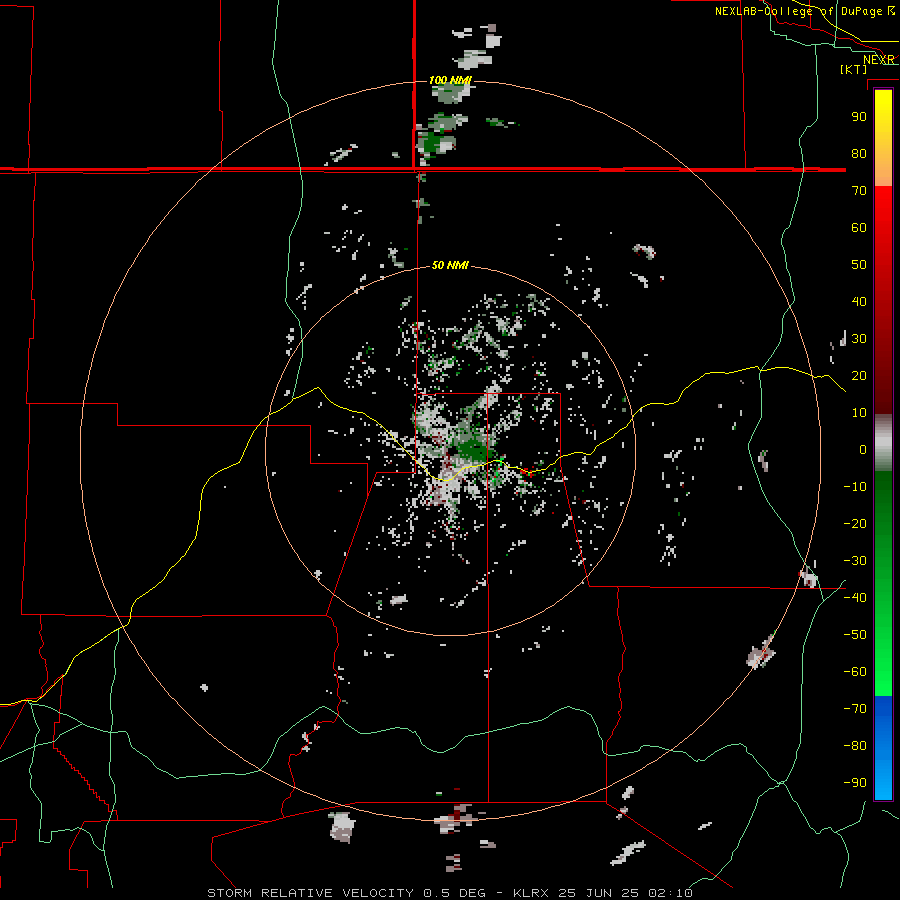Image resolution: width=900 pixels, height=900 pixels.
Task: Click the 50 NMI range ring label
Action: [450, 265]
